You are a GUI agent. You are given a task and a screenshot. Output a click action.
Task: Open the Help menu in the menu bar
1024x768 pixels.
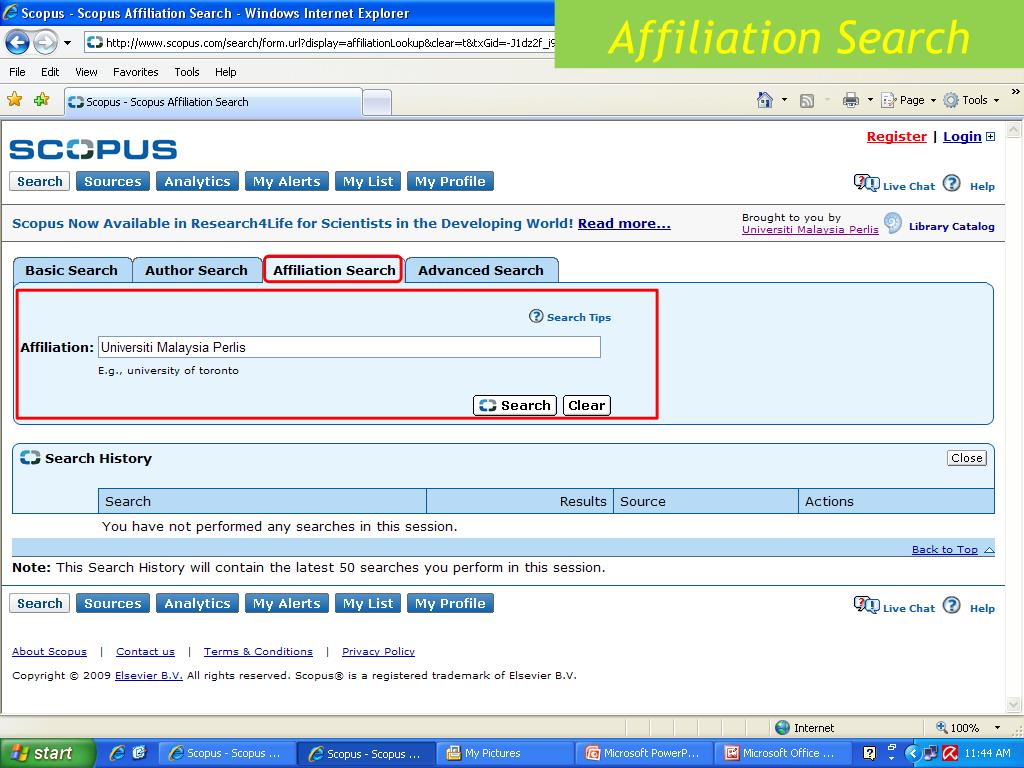225,72
